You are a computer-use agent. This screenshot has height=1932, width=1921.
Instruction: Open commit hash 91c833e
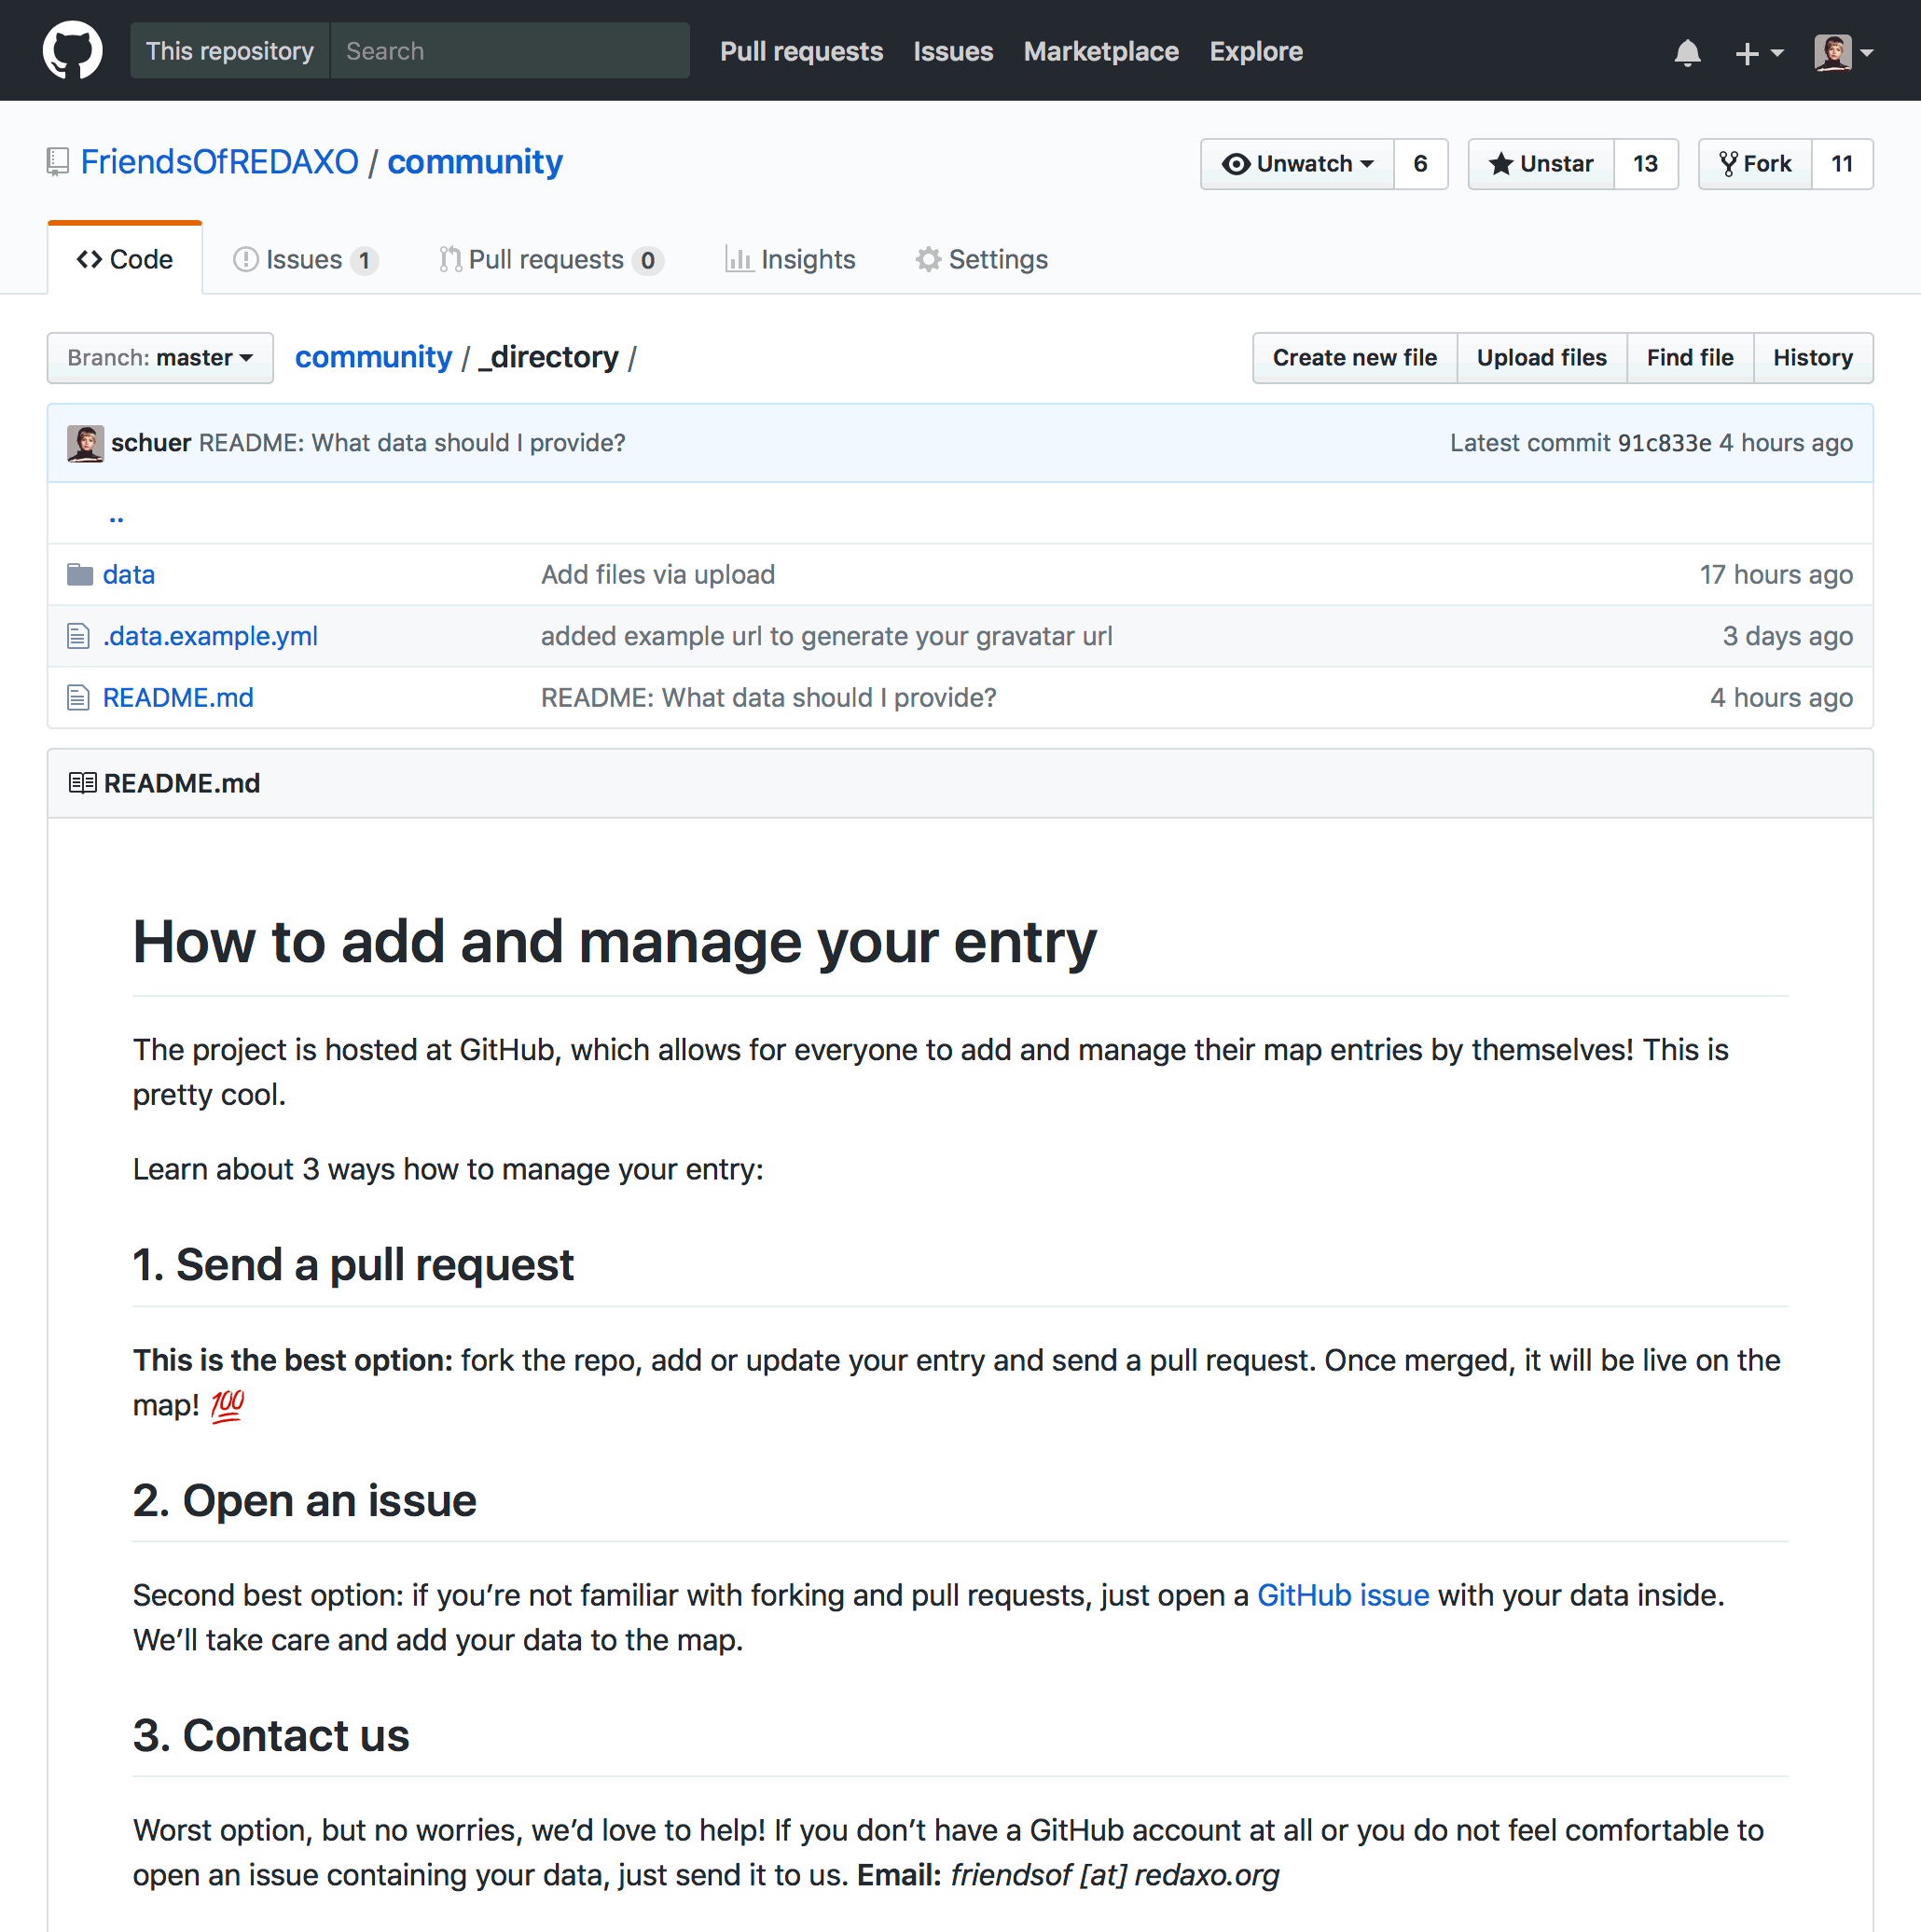coord(1664,443)
